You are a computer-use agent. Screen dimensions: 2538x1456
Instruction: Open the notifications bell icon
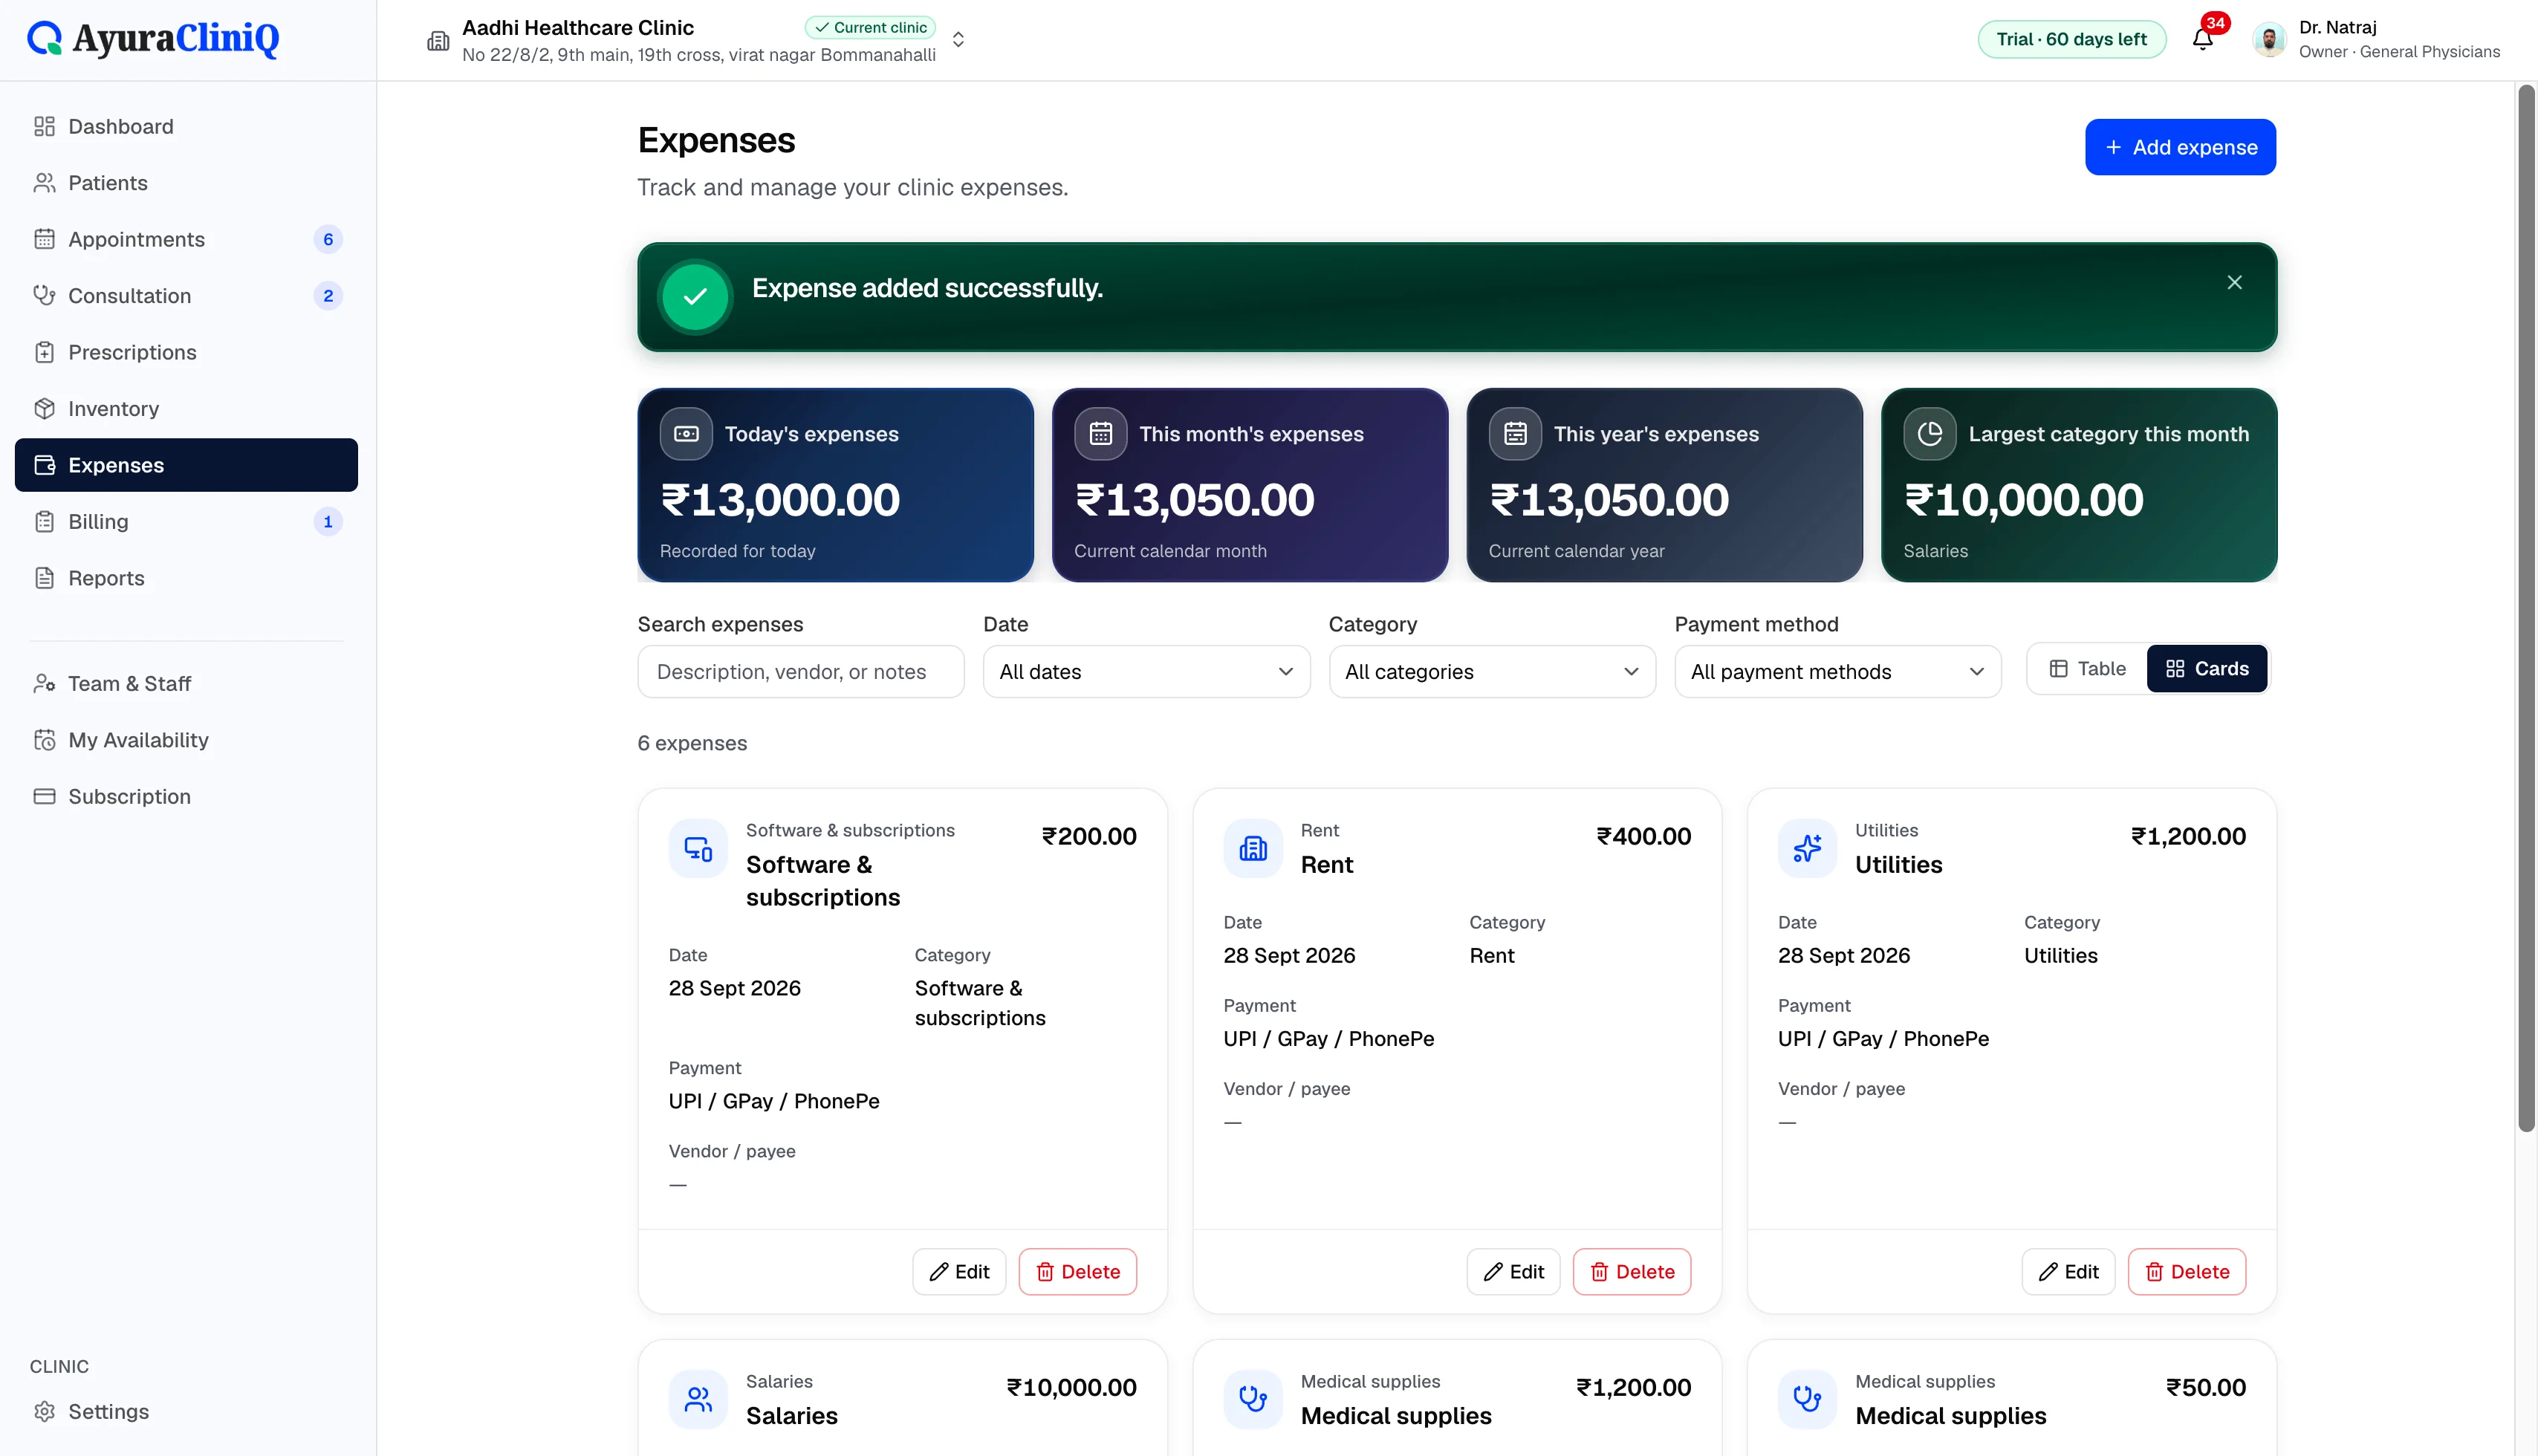pos(2202,39)
